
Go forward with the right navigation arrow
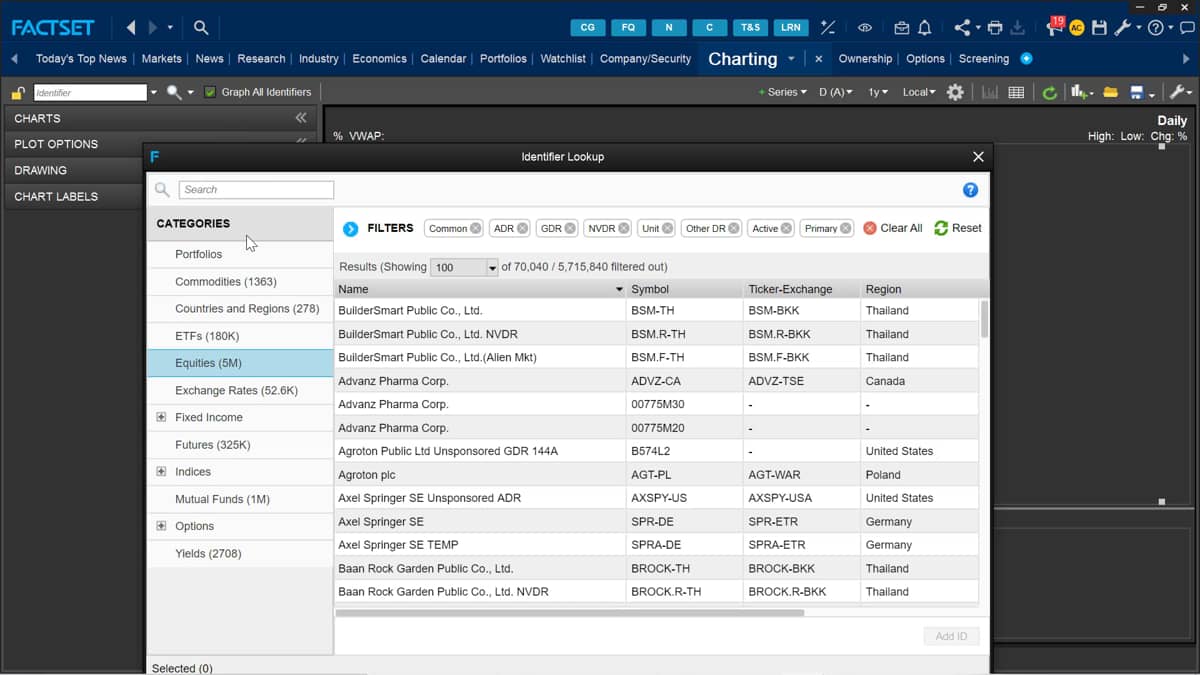tap(152, 28)
